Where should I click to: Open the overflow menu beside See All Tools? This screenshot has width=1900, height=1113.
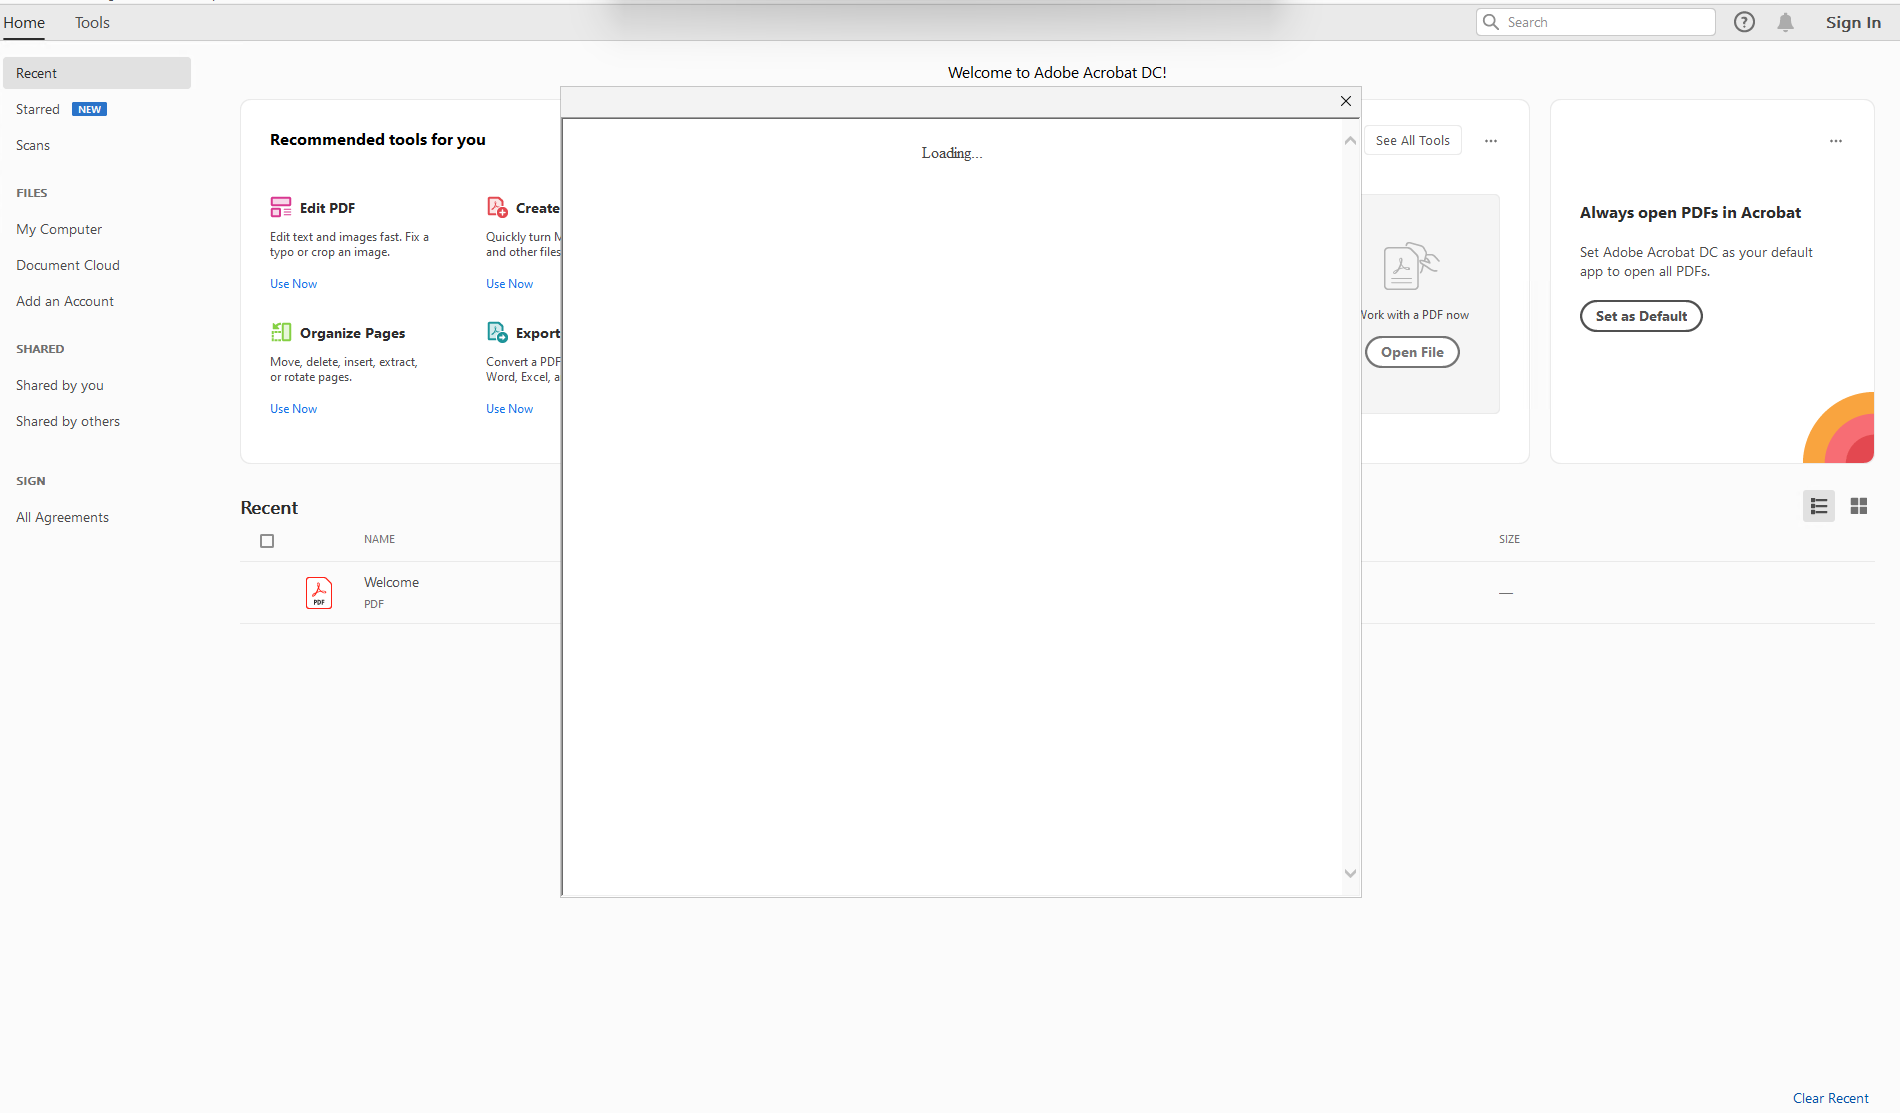1491,141
